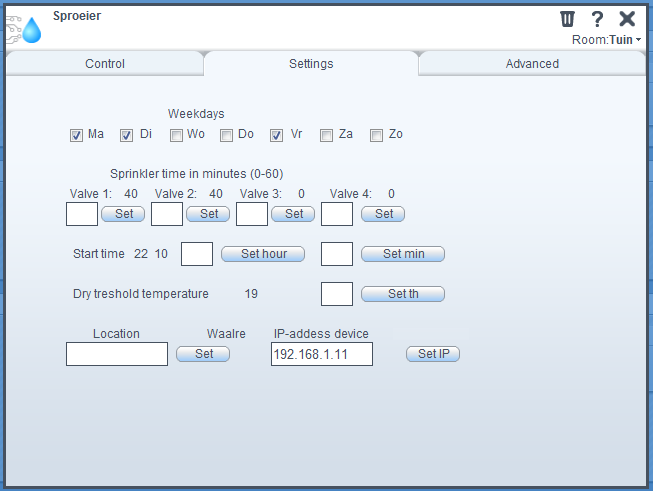Viewport: 653px width, 491px height.
Task: Uncheck the Ma weekday checkbox
Action: pyautogui.click(x=77, y=135)
